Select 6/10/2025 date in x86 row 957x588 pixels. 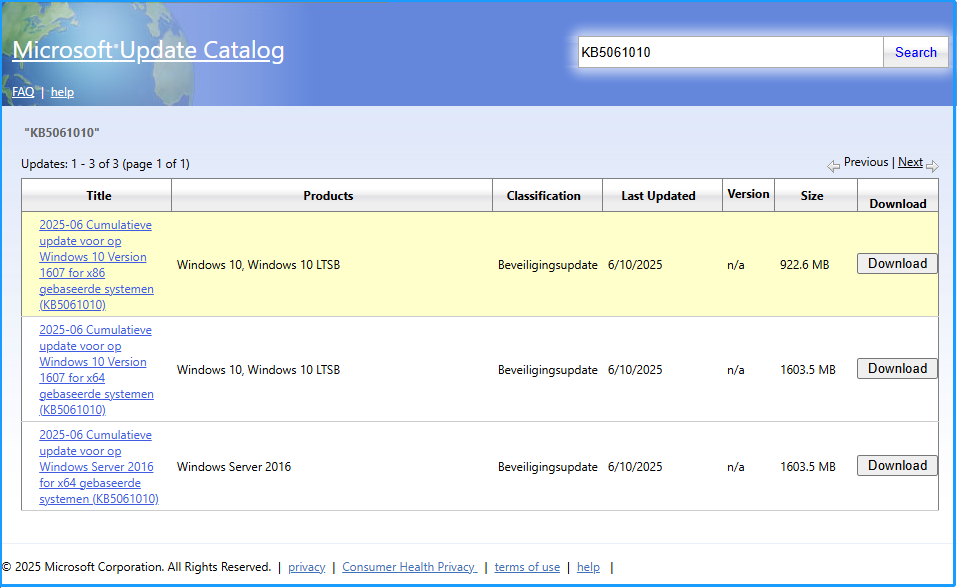635,265
